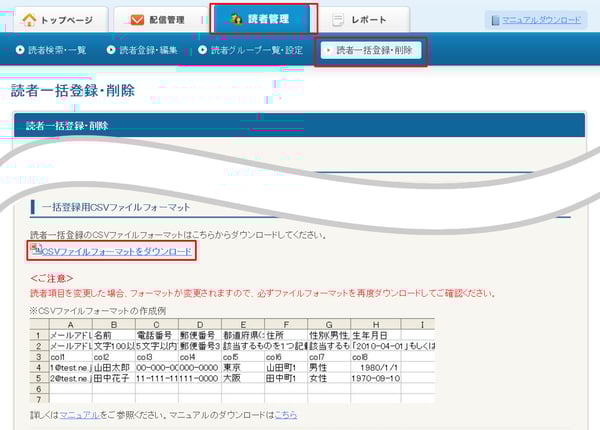The width and height of the screenshot is (600, 430).
Task: Click arrow bullet icon before 読者検索・一覧
Action: [20, 50]
